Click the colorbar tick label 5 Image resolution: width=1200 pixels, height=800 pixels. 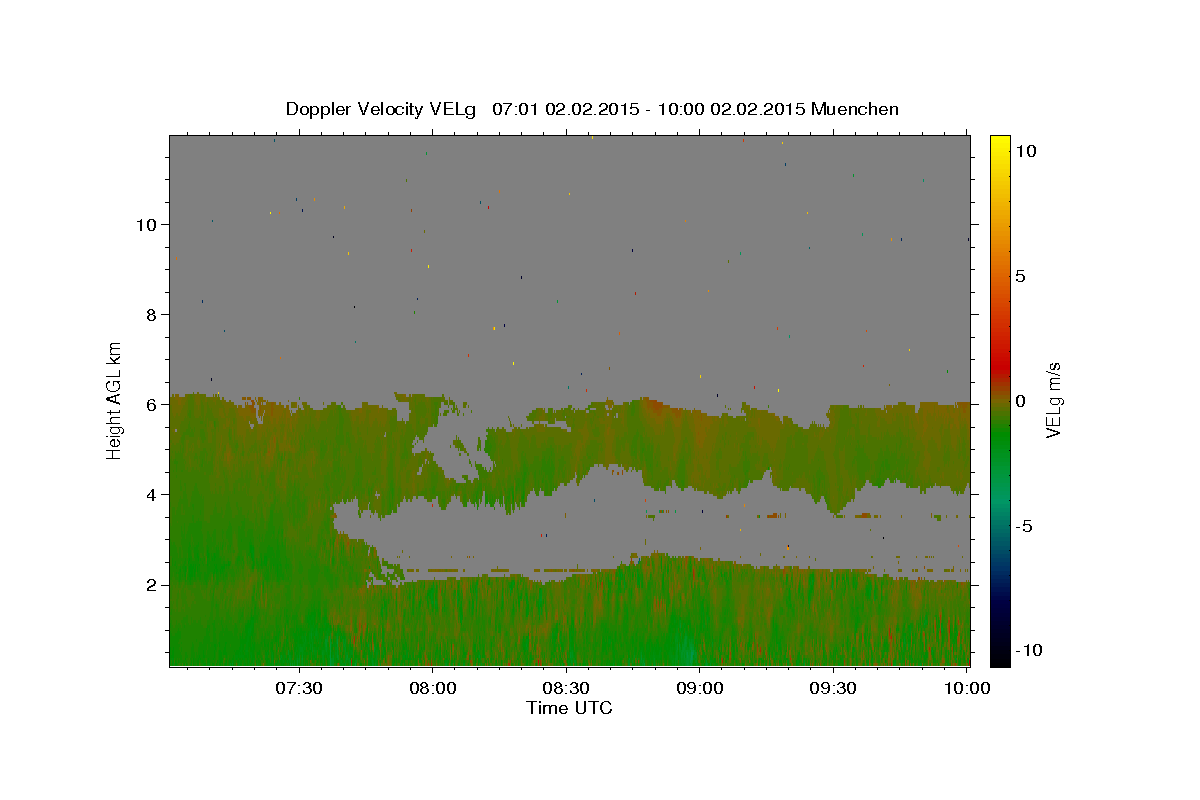[1021, 277]
